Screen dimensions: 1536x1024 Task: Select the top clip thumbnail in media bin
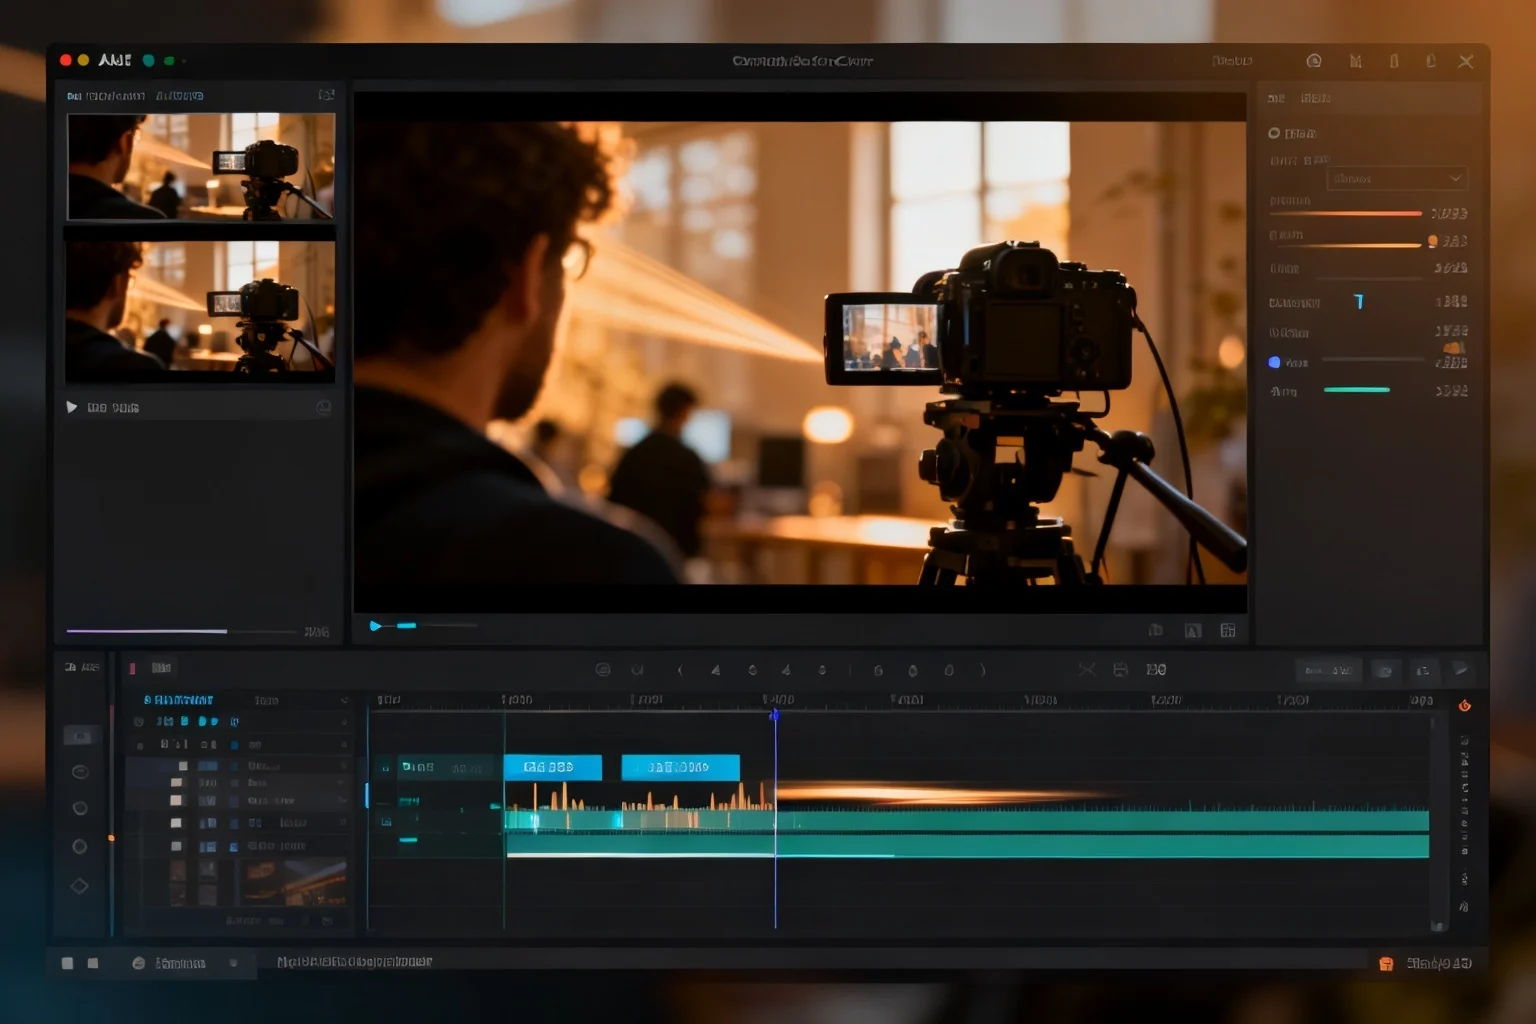click(x=201, y=166)
